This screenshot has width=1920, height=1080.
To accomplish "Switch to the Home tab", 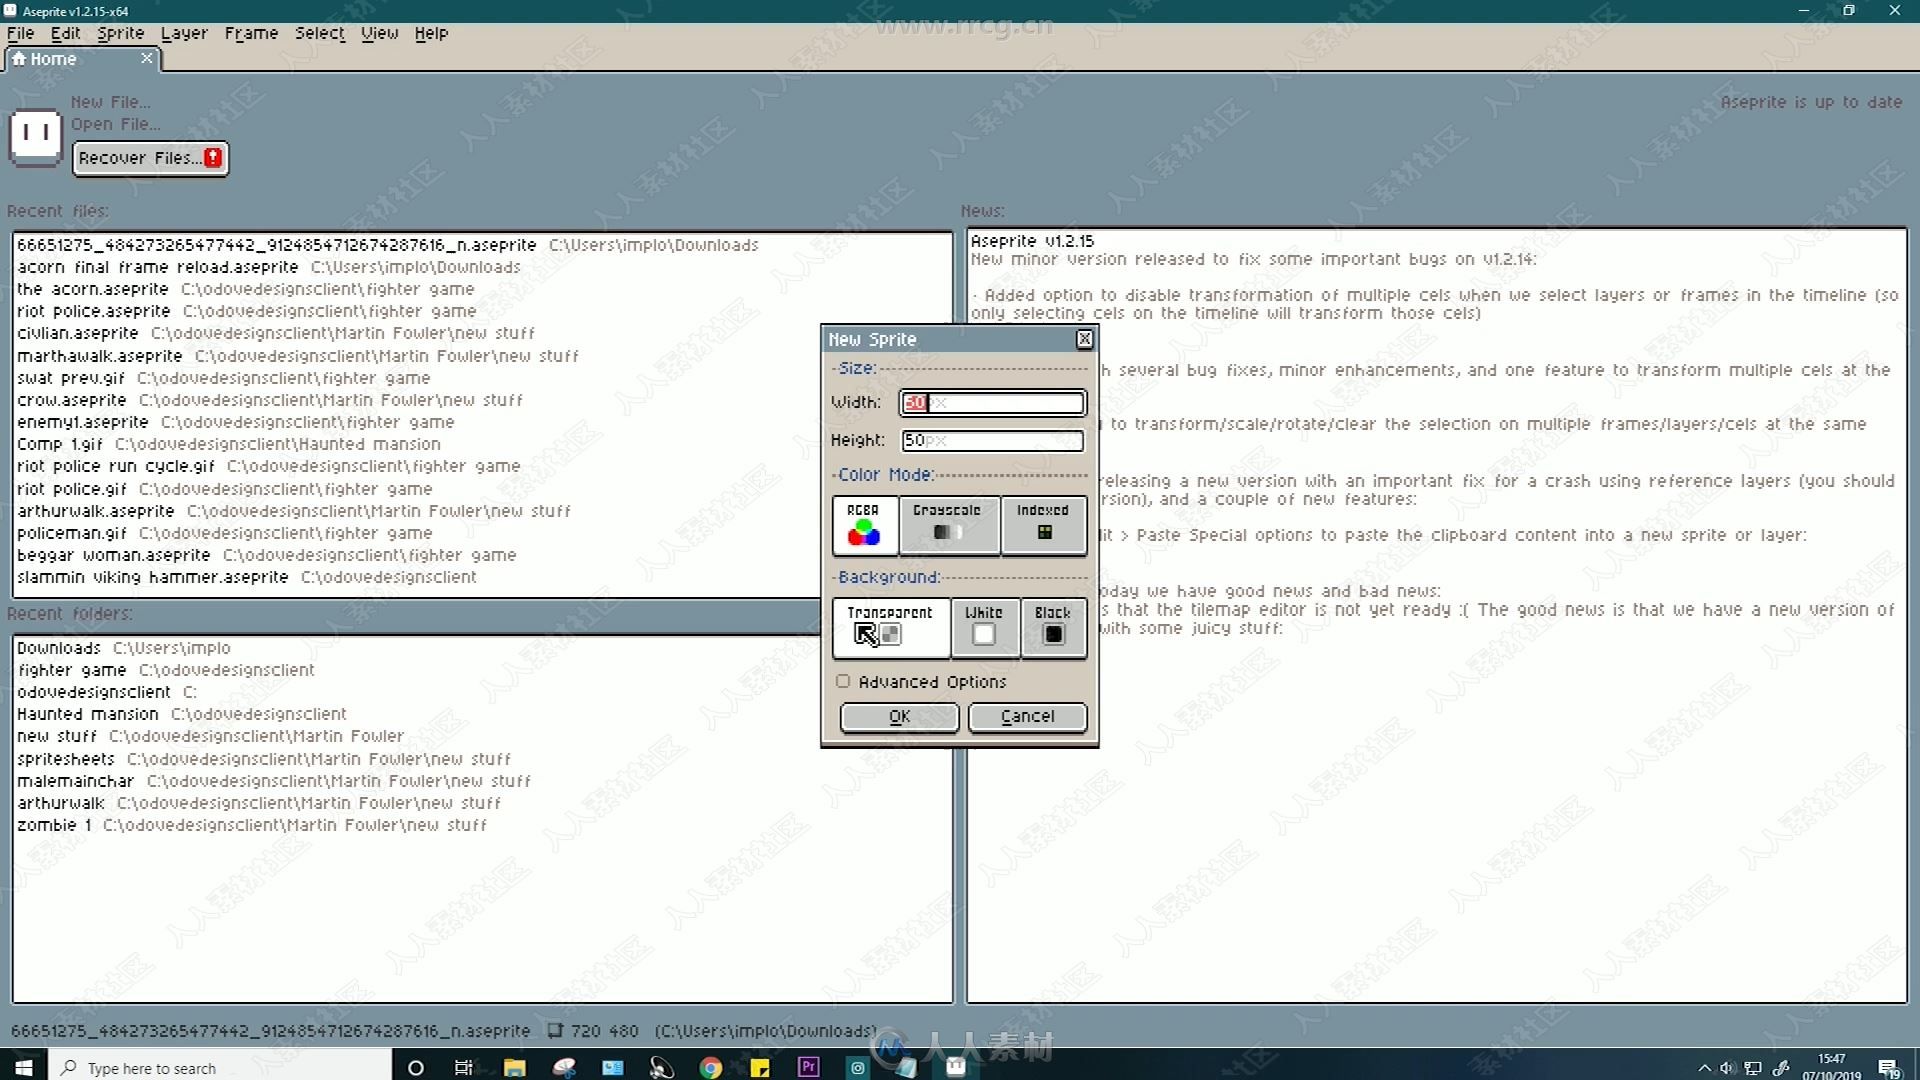I will [x=82, y=59].
